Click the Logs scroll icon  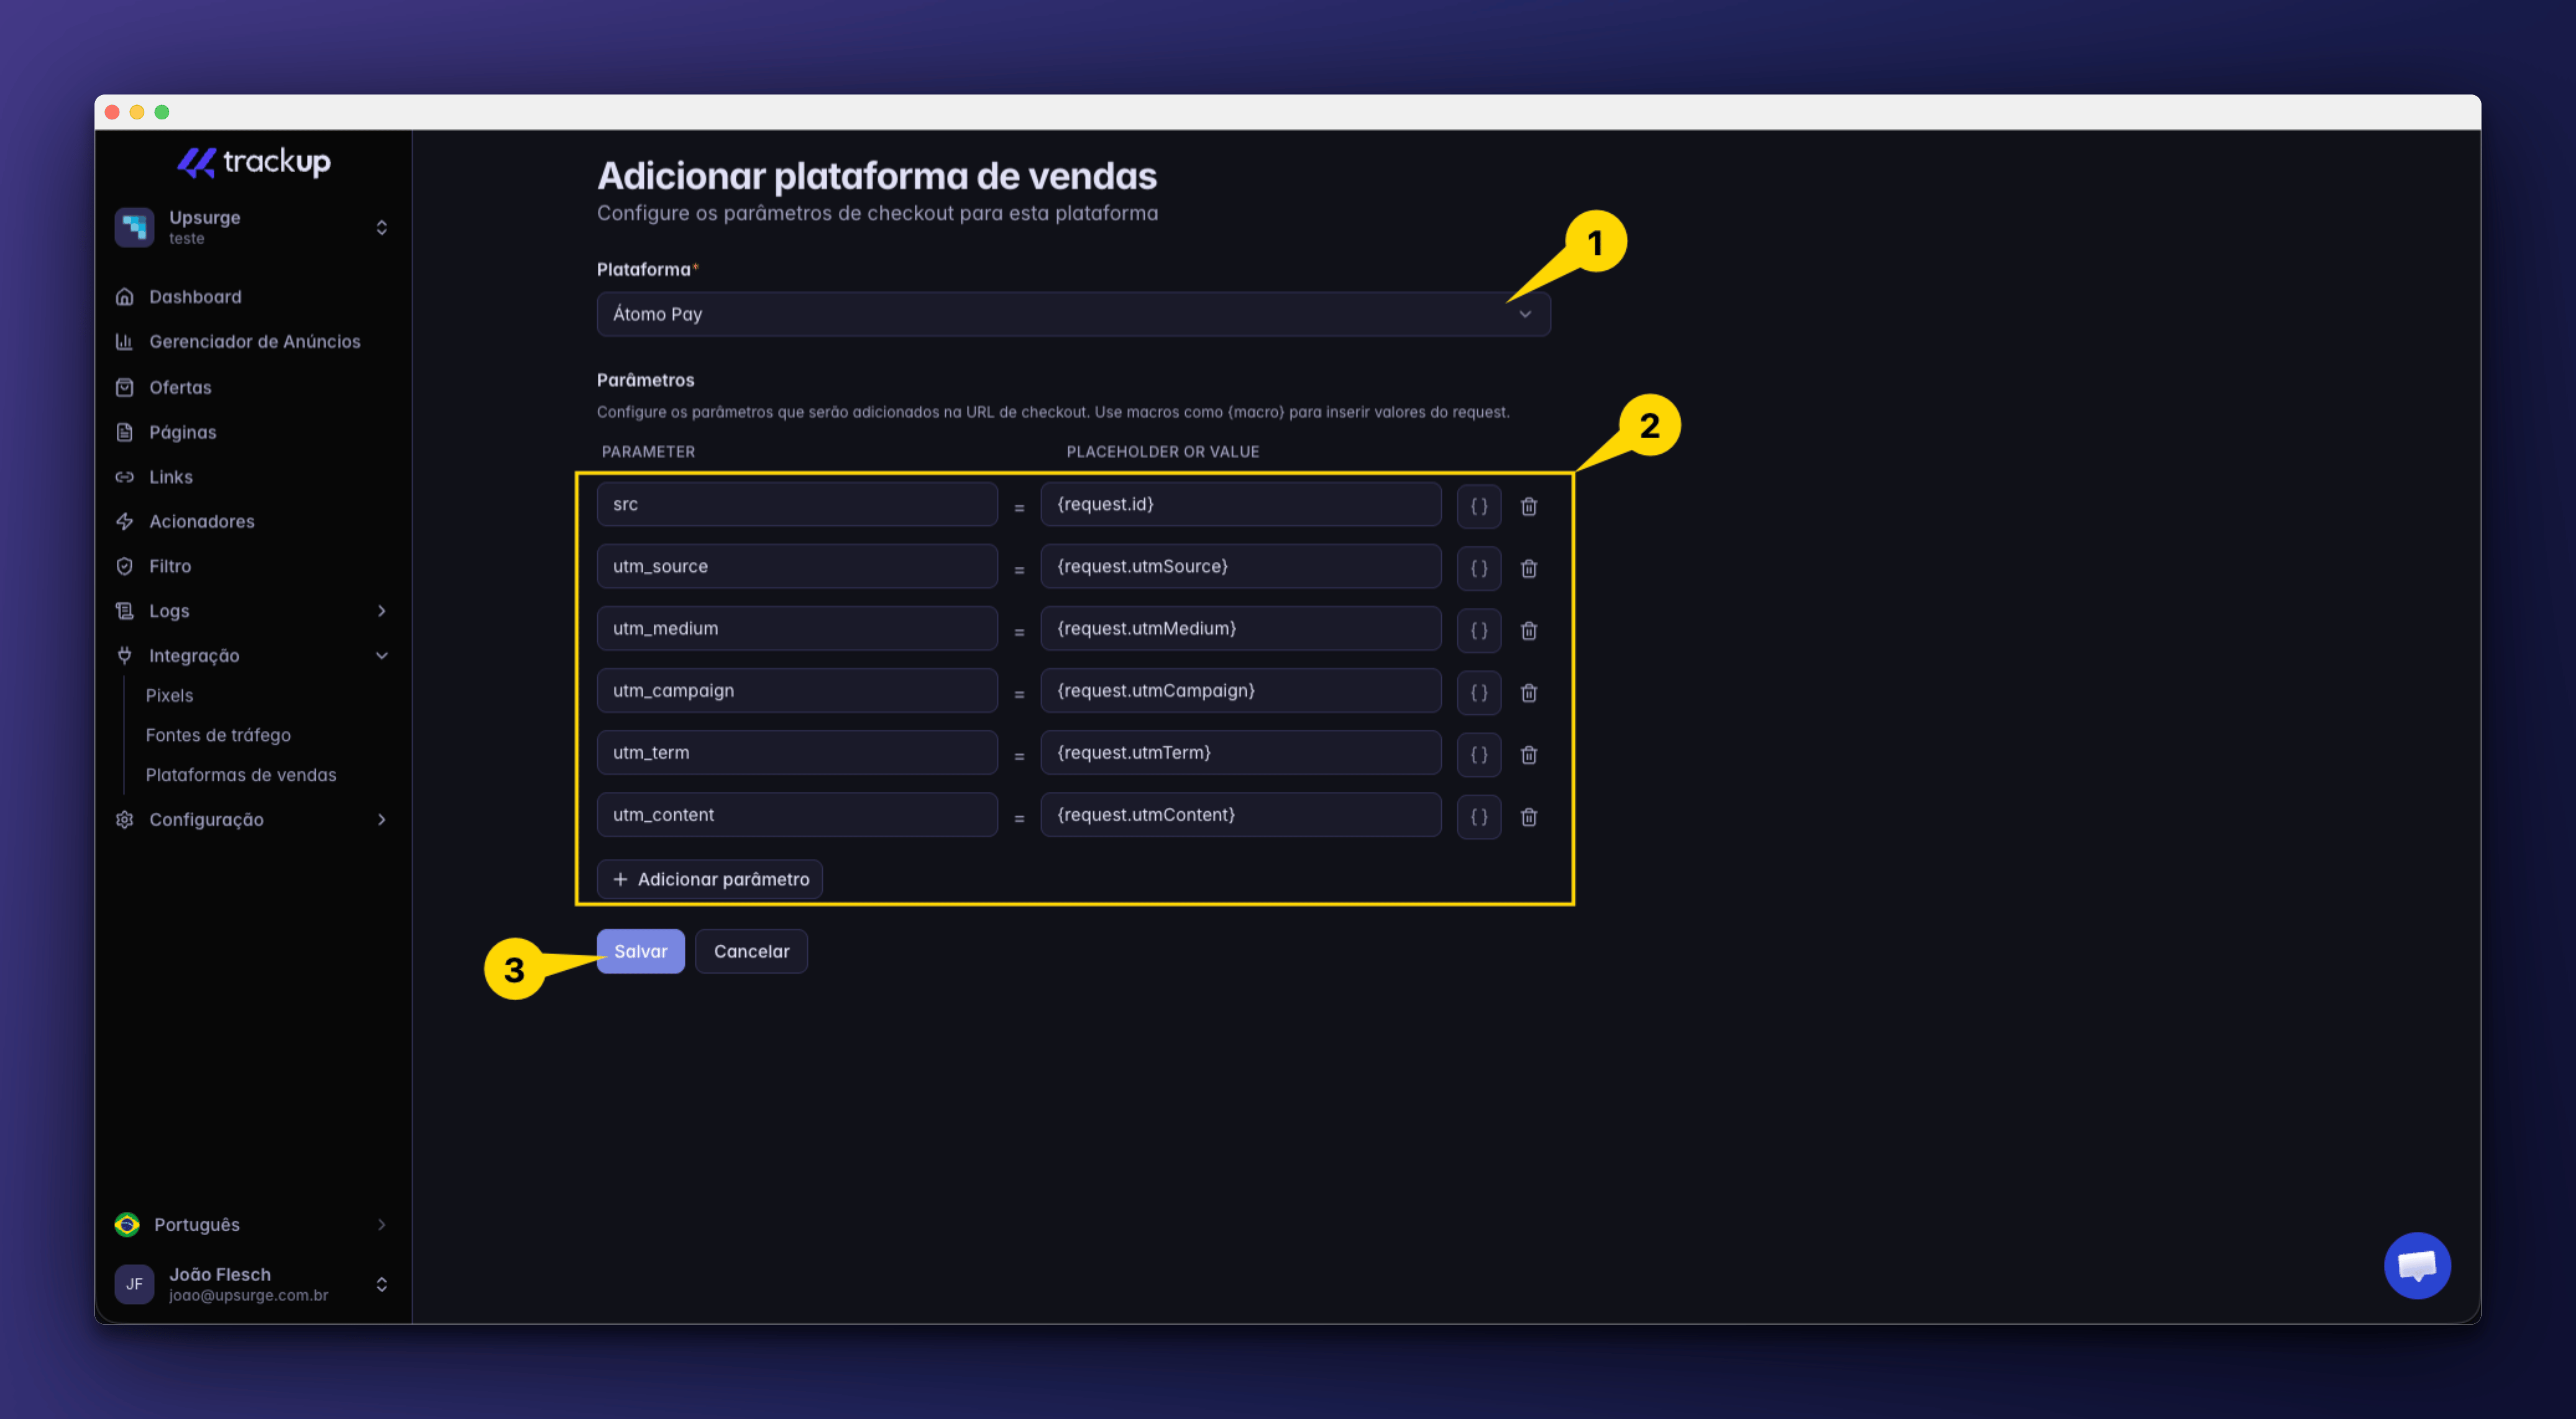[x=125, y=611]
